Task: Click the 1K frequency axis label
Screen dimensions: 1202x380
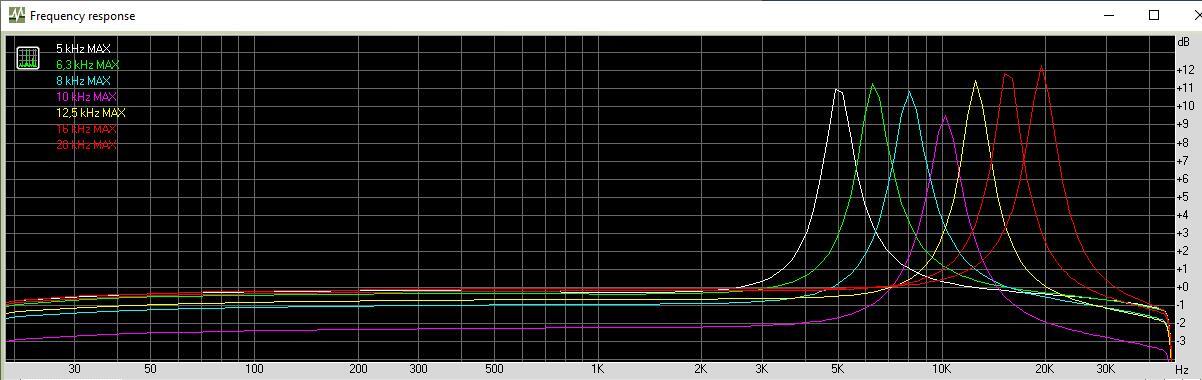Action: coord(597,369)
